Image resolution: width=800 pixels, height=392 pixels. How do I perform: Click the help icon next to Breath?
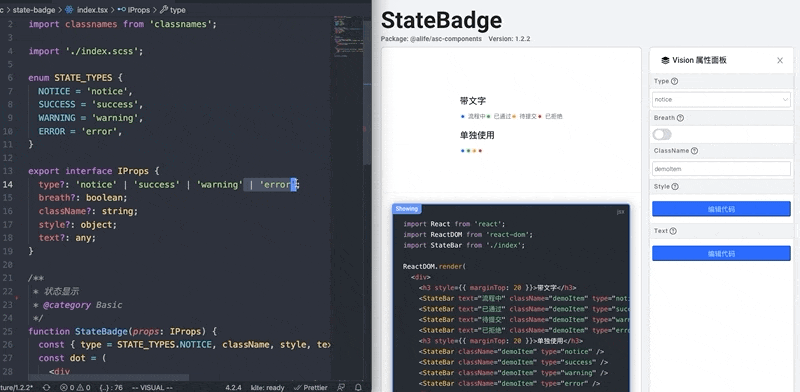coord(680,118)
